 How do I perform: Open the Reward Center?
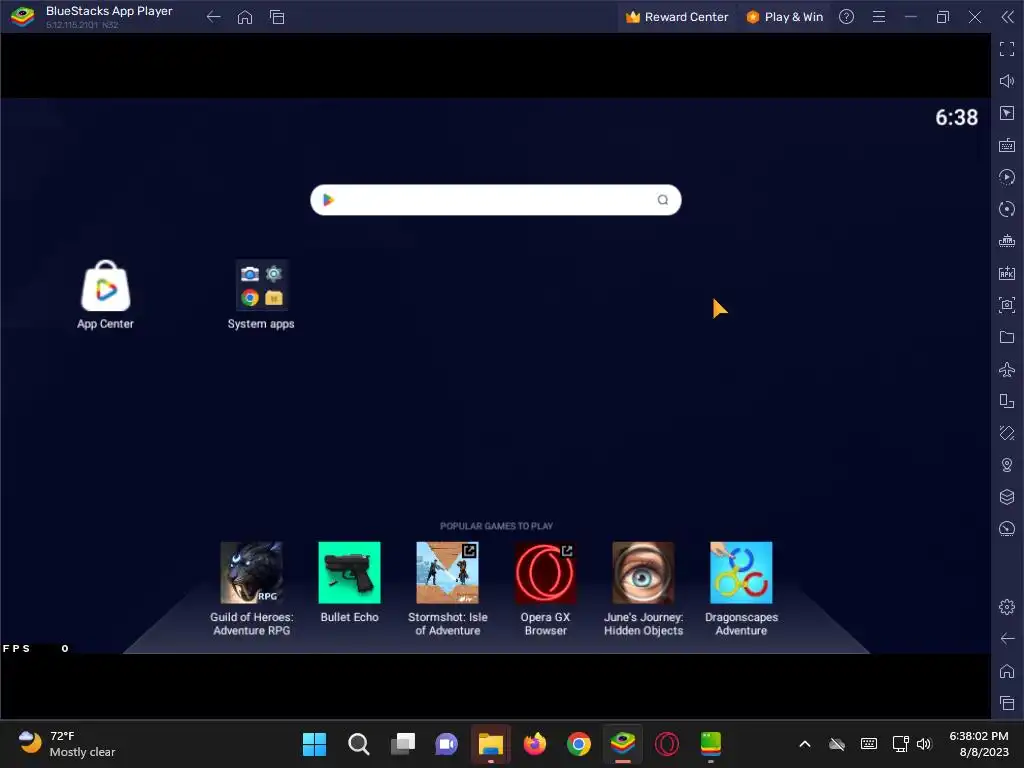coord(677,17)
